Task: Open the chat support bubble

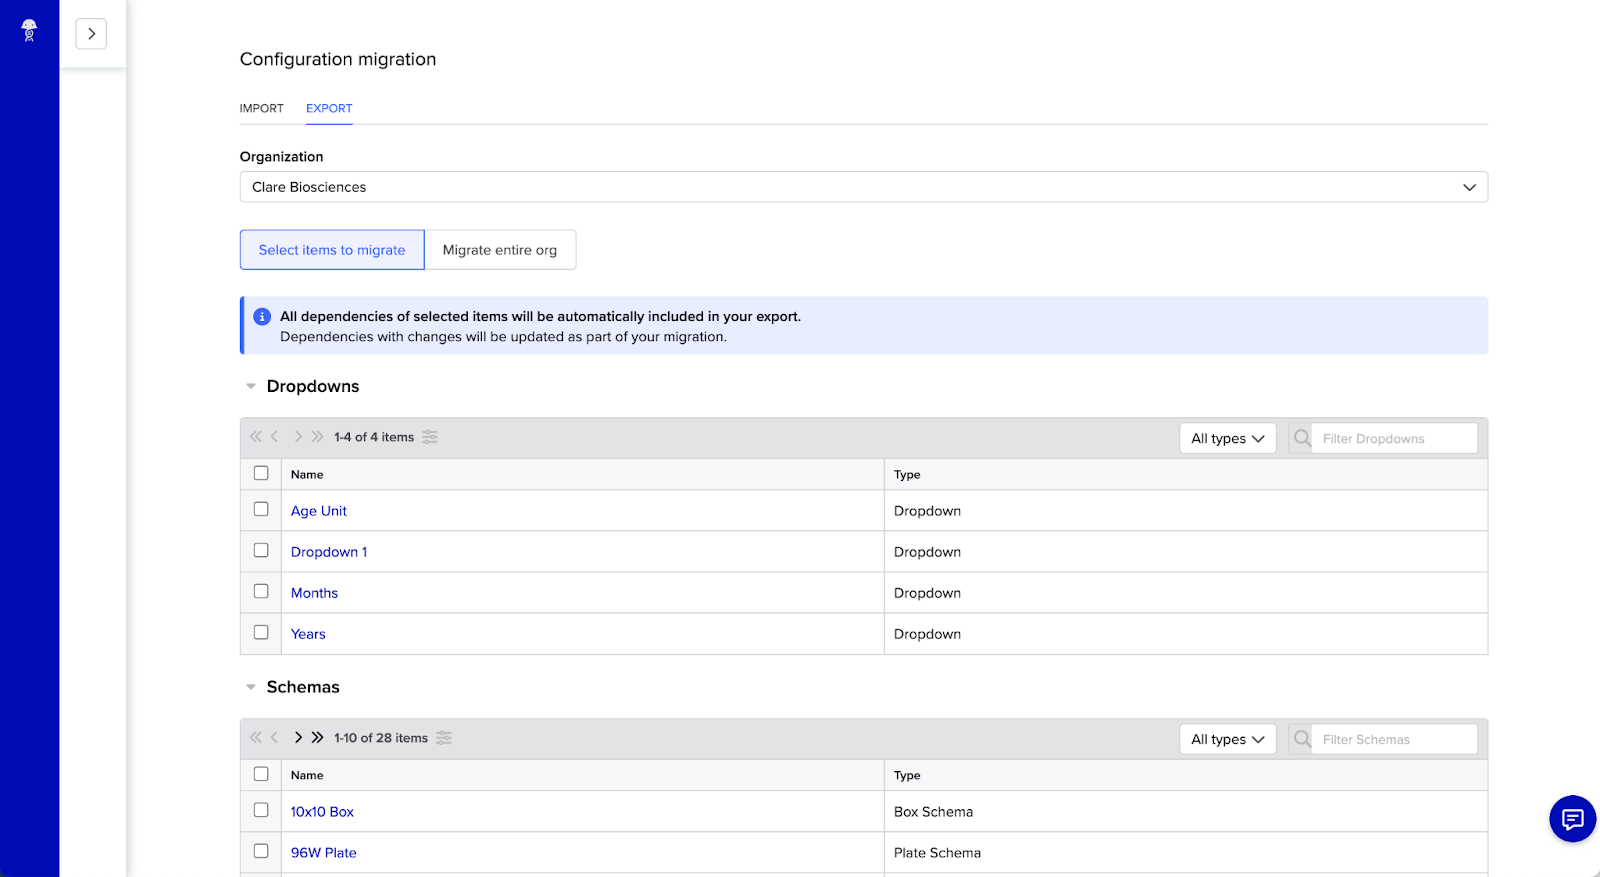Action: click(x=1572, y=819)
